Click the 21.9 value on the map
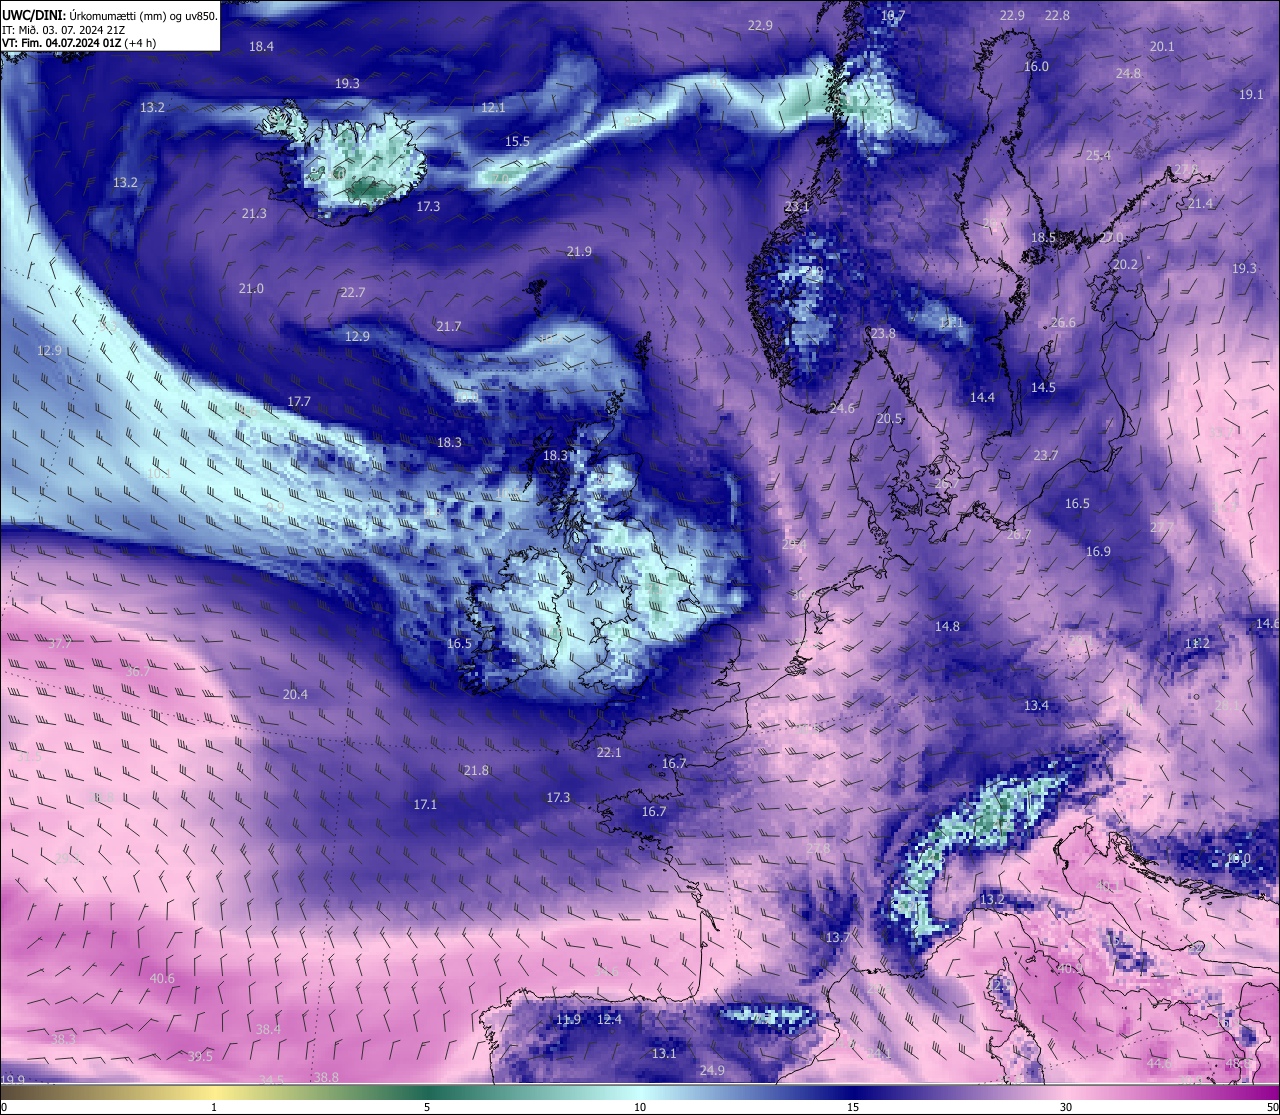The image size is (1280, 1115). pyautogui.click(x=579, y=251)
